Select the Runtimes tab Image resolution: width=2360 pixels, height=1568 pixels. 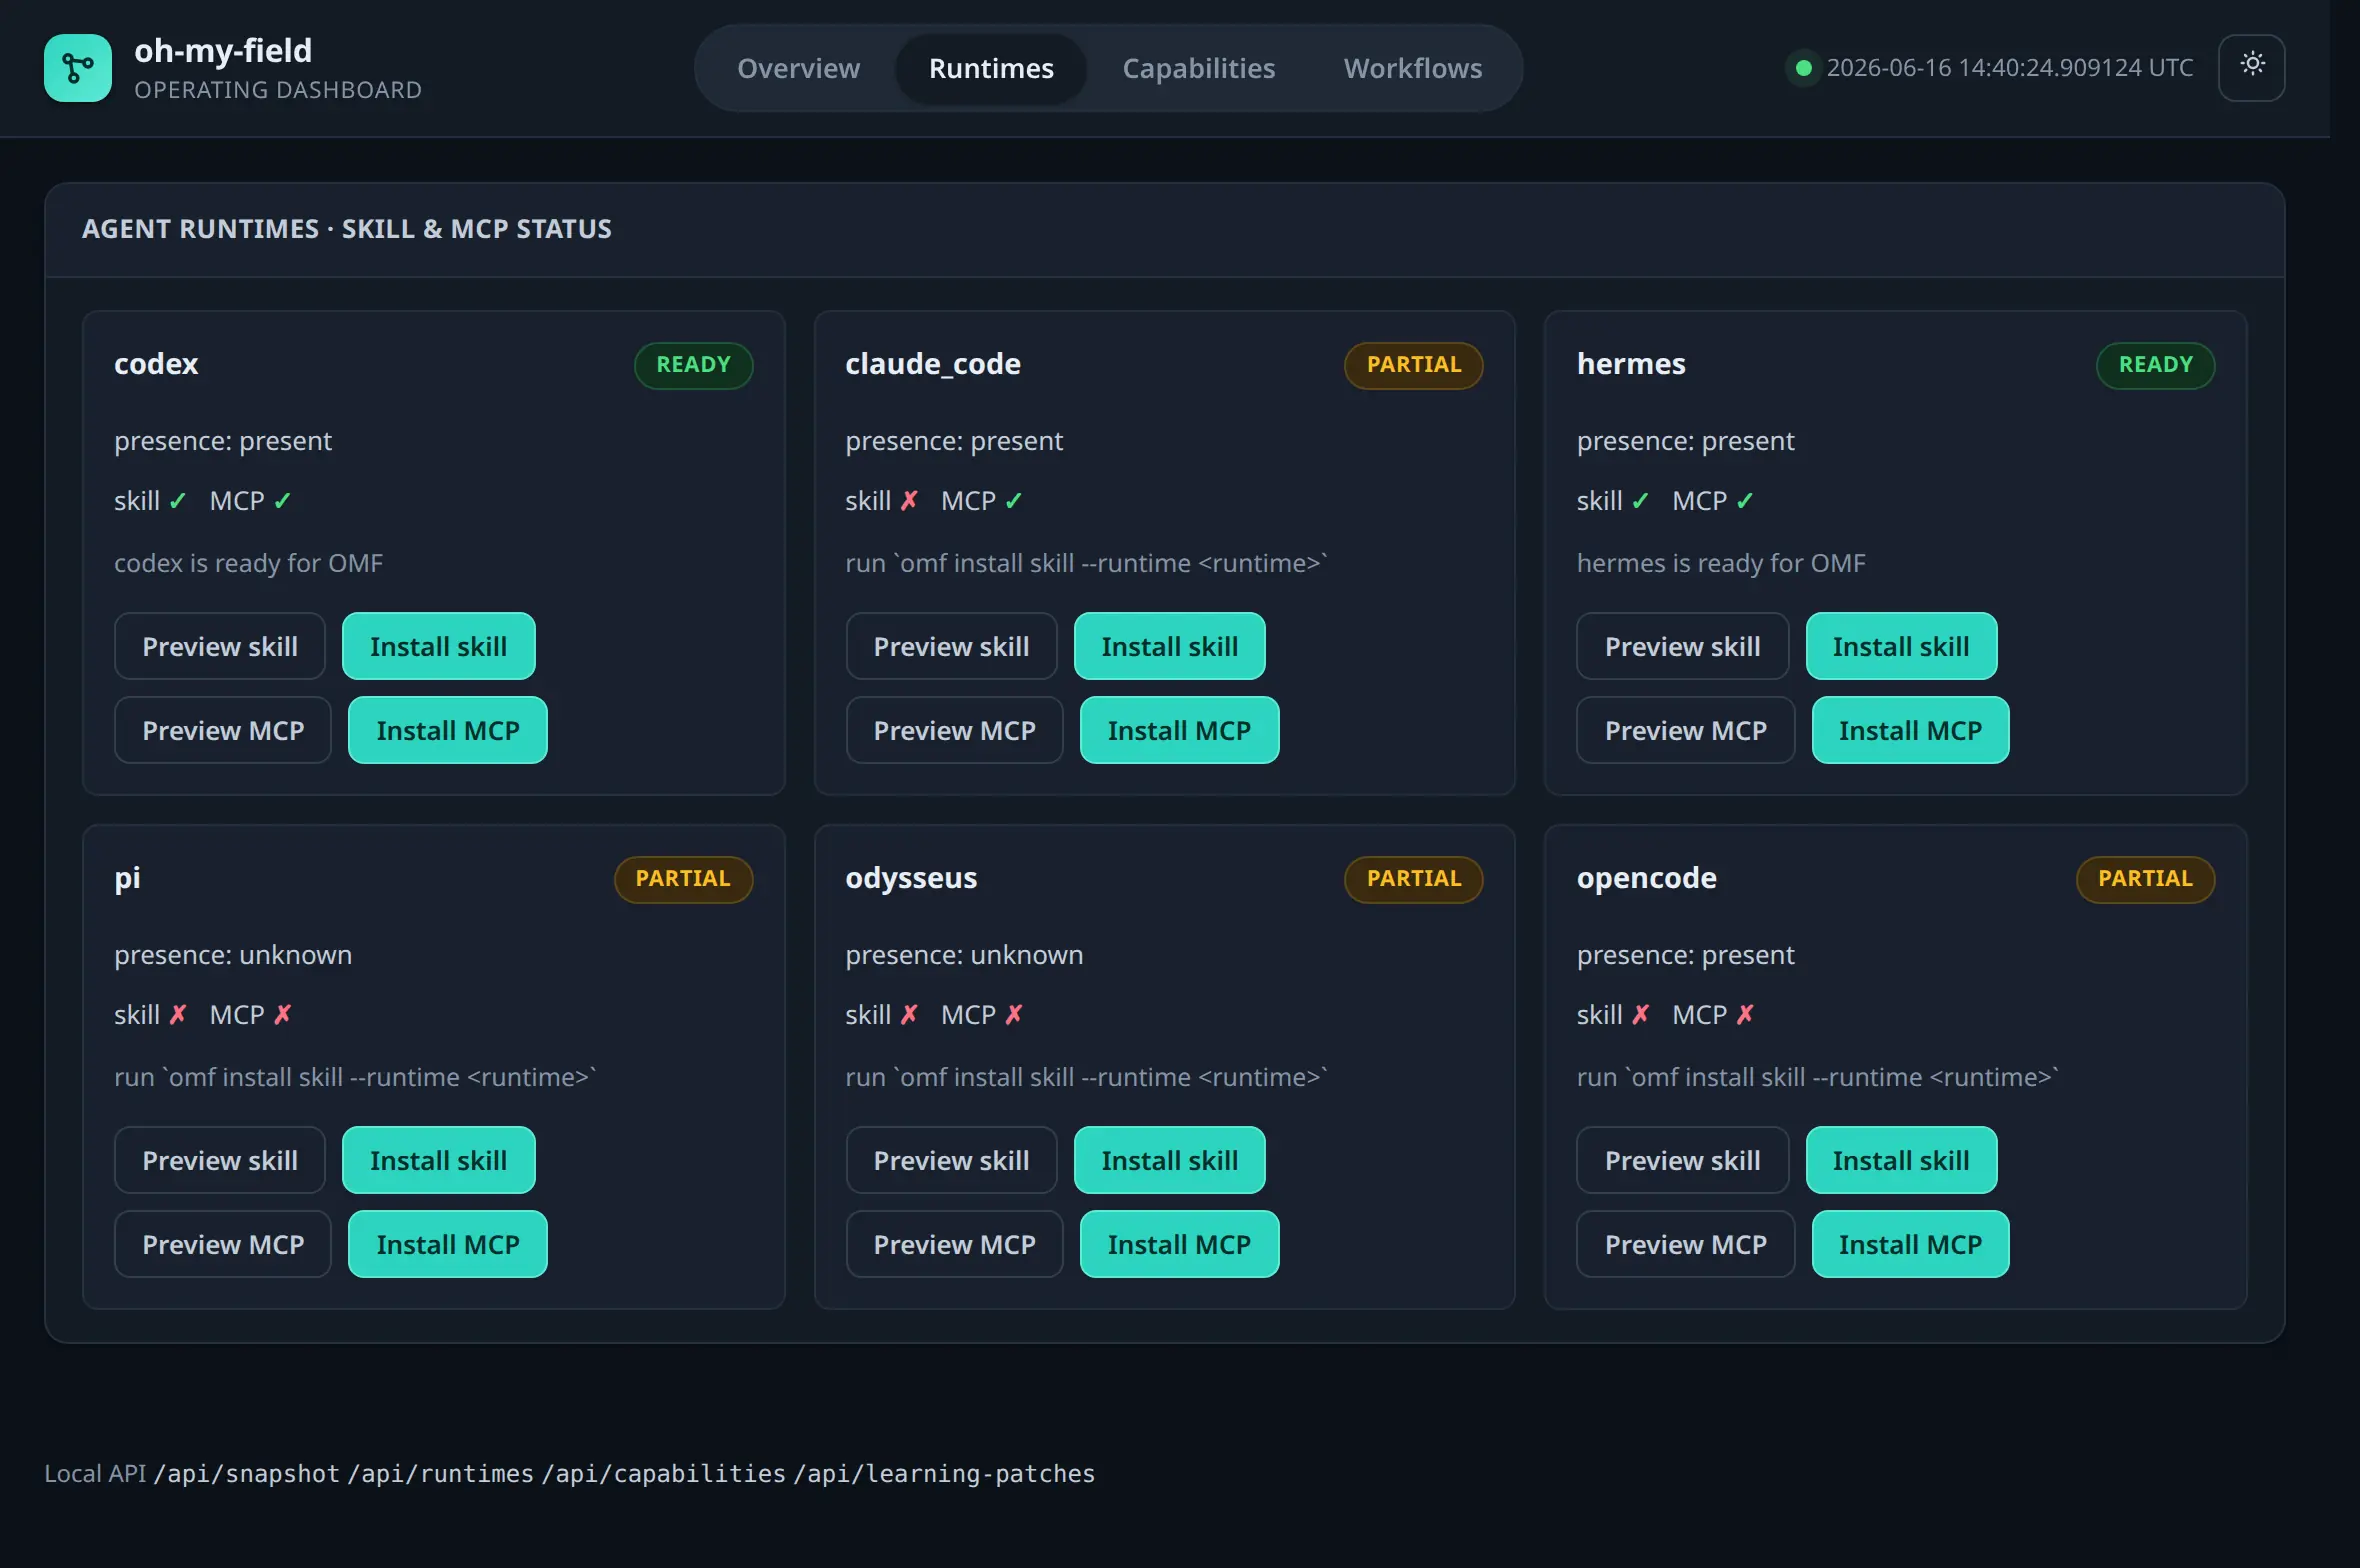click(x=991, y=68)
